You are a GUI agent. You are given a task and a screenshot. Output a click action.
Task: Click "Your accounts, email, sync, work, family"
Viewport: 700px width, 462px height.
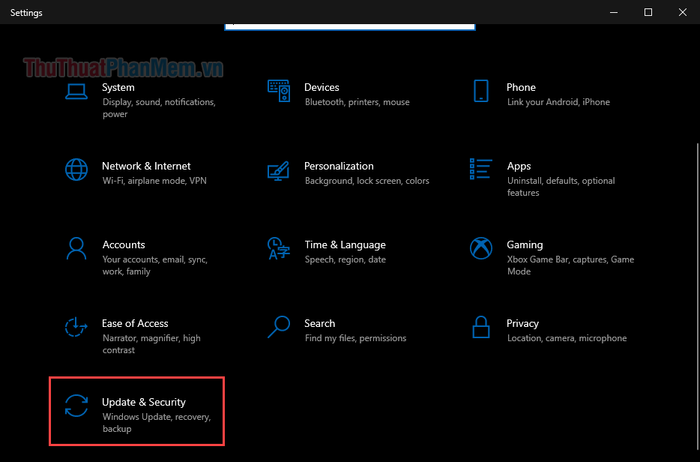pos(155,266)
